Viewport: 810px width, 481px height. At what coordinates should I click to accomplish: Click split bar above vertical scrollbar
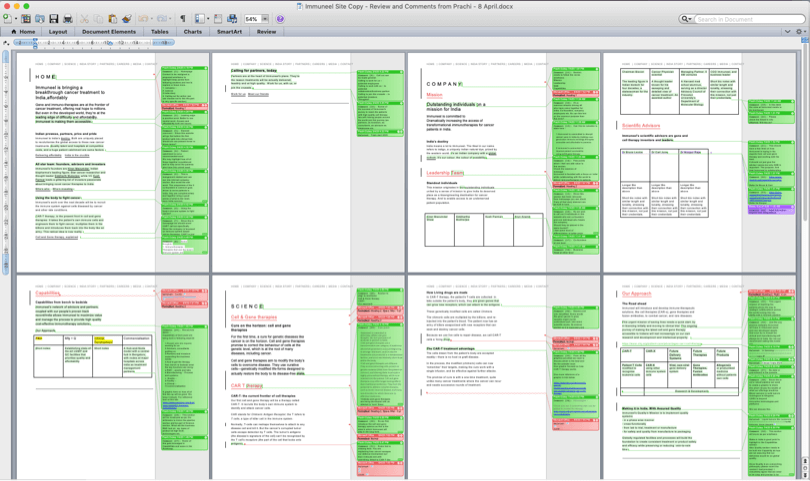point(804,40)
